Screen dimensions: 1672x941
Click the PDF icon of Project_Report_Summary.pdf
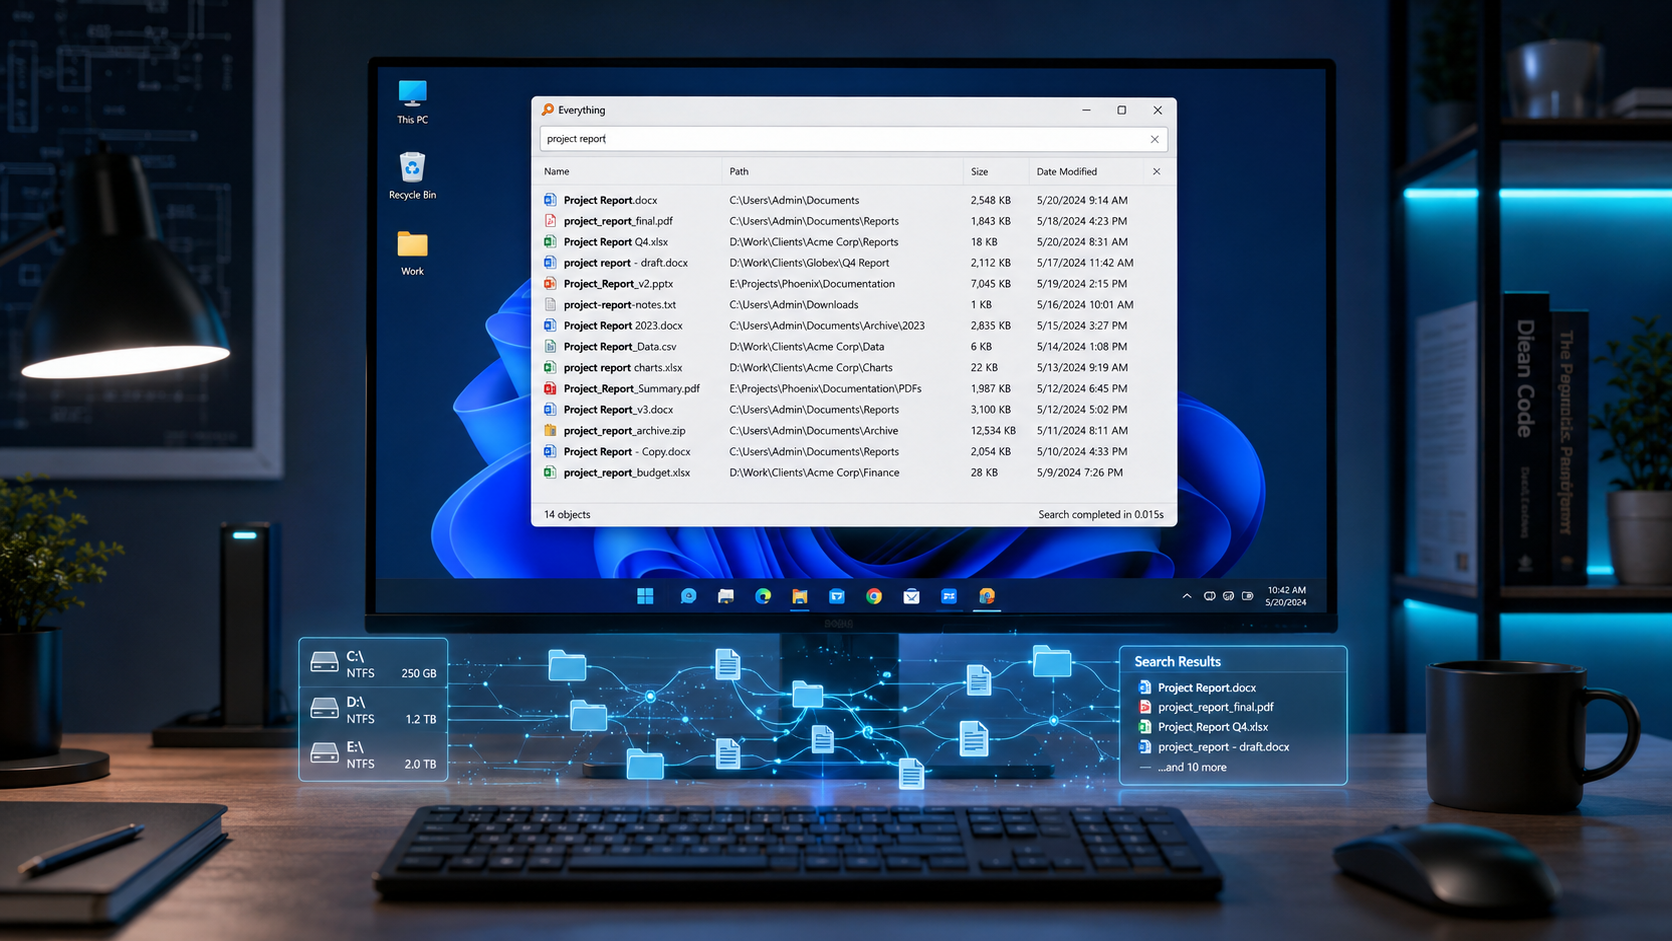coord(550,389)
